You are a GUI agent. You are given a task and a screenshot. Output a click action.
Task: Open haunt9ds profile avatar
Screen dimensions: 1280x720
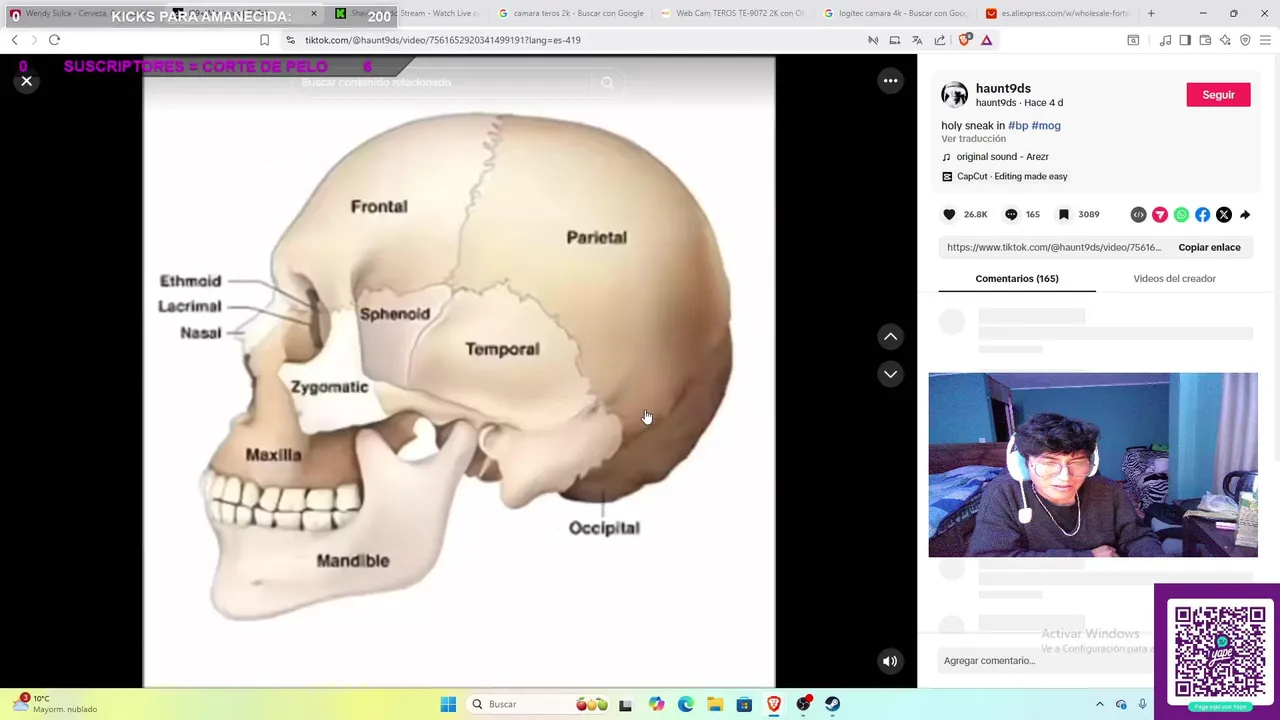pos(955,95)
